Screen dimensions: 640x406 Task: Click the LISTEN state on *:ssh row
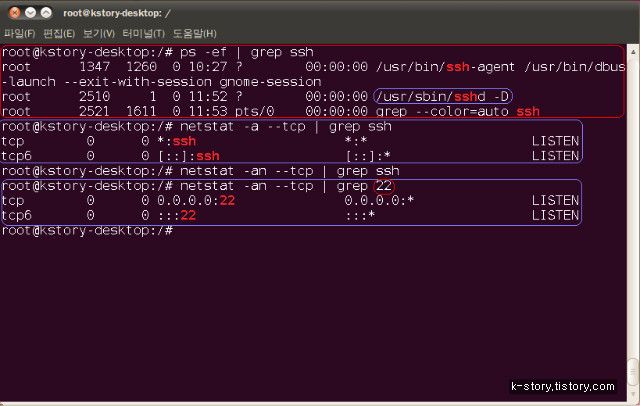[x=555, y=141]
